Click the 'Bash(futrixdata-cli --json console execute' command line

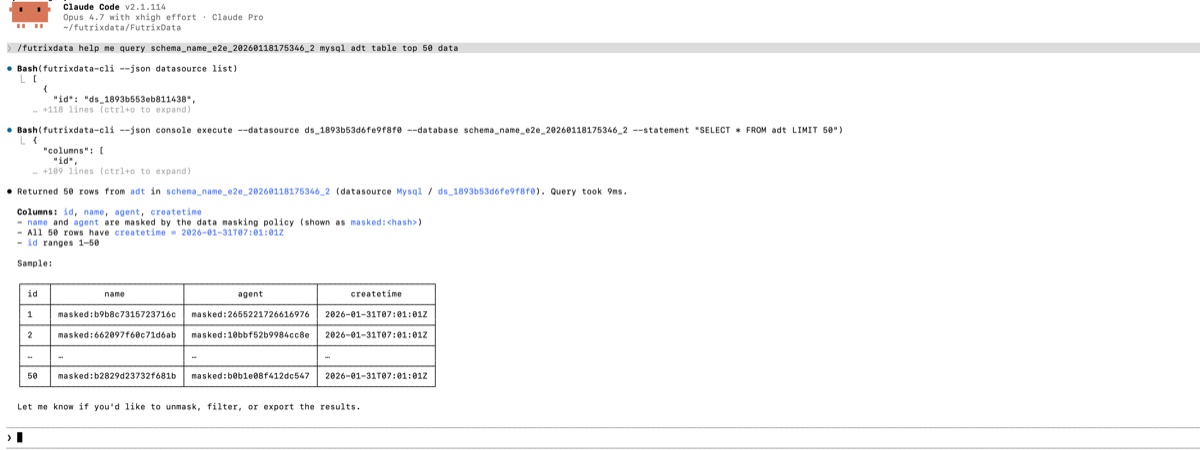430,130
